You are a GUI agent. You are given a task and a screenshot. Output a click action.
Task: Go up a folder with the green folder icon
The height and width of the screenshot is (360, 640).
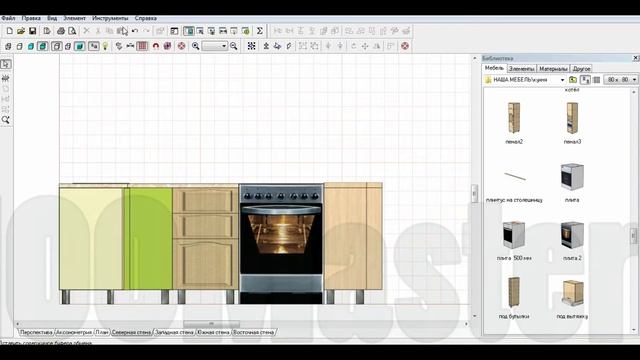(x=573, y=80)
